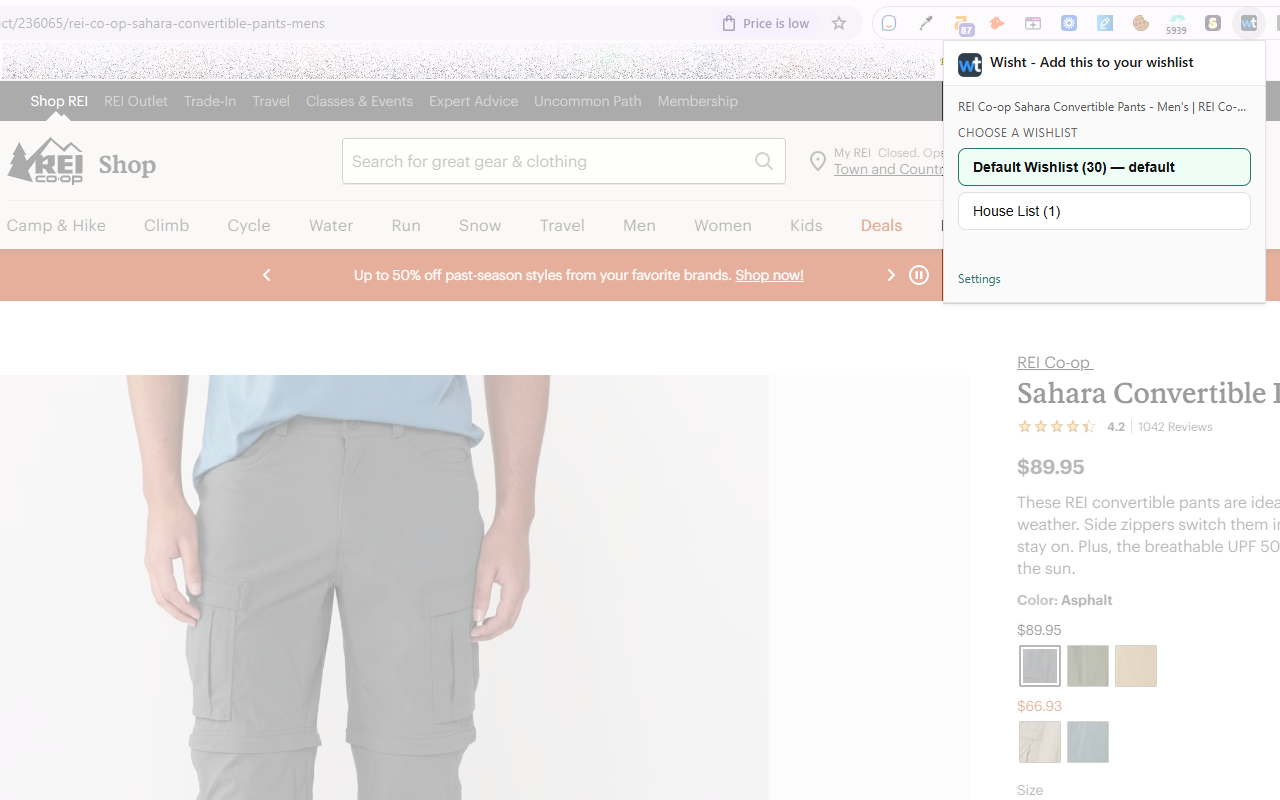Open the Travel category menu
Image resolution: width=1280 pixels, height=800 pixels.
click(x=562, y=225)
